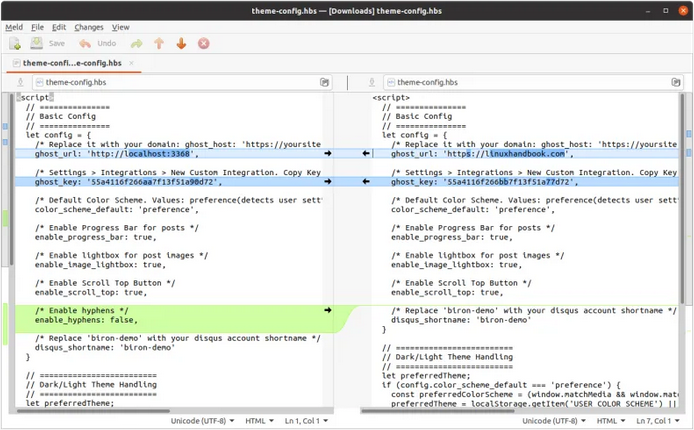Open the Edit menu
The image size is (694, 430).
pos(59,27)
